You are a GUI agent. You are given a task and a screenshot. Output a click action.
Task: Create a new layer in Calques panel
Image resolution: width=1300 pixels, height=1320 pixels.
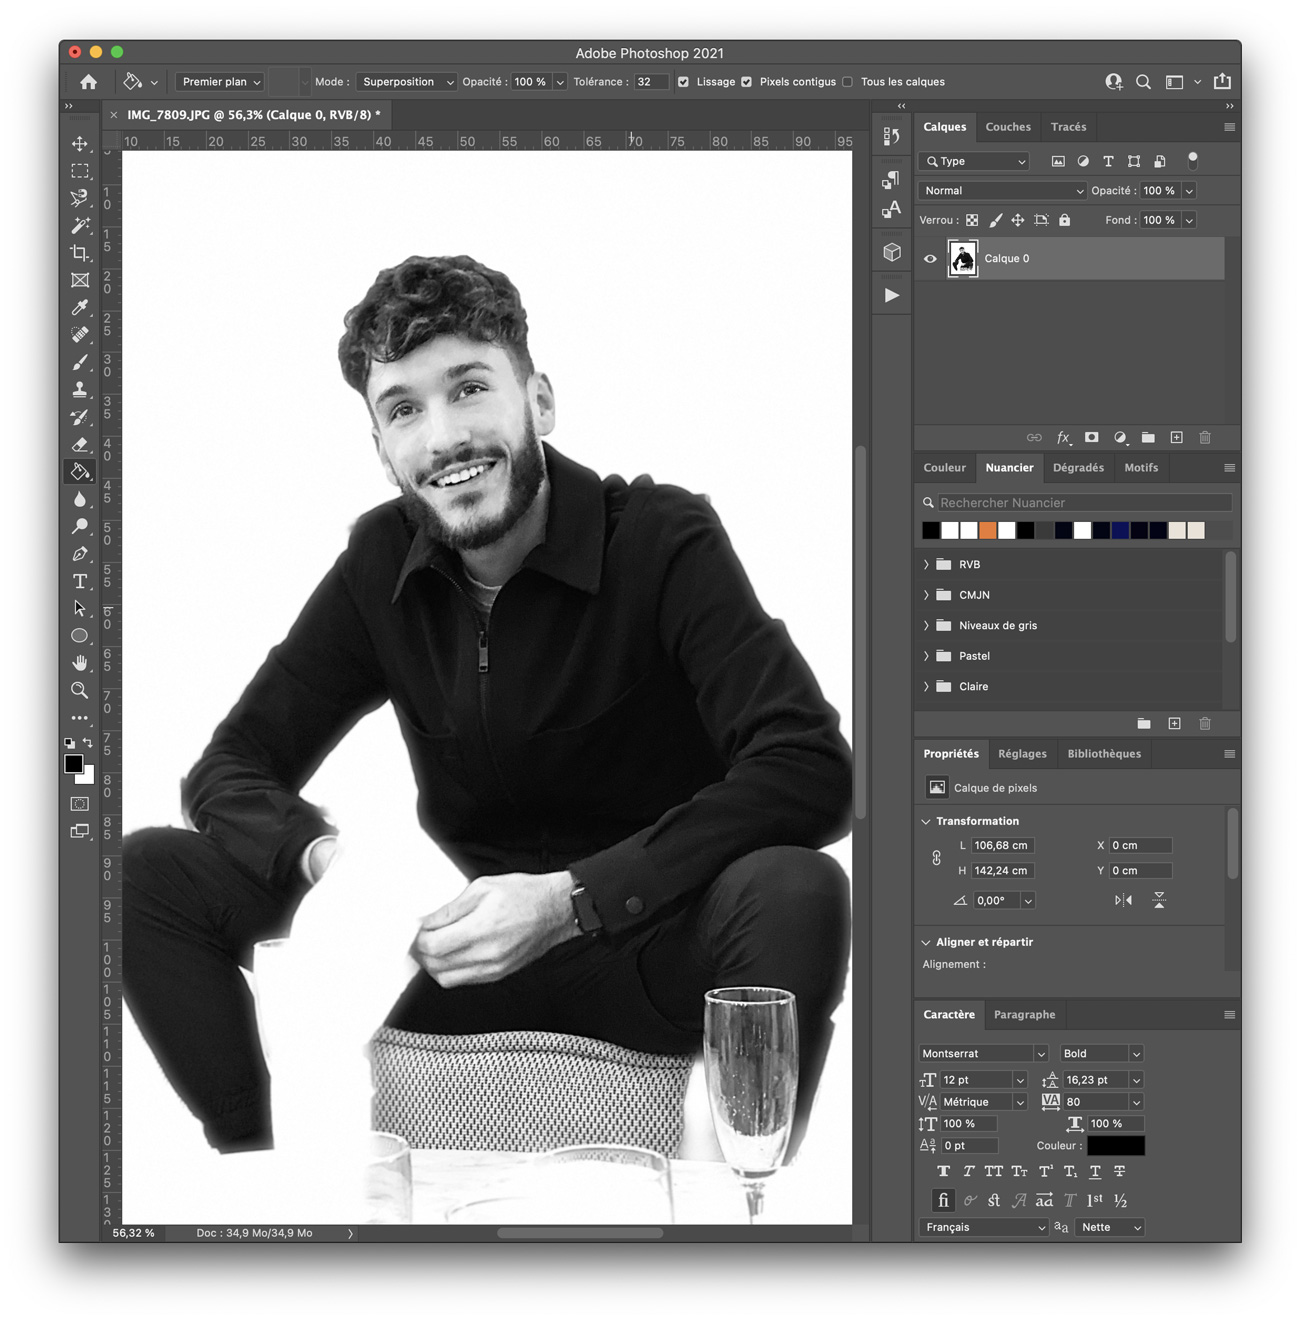1177,437
